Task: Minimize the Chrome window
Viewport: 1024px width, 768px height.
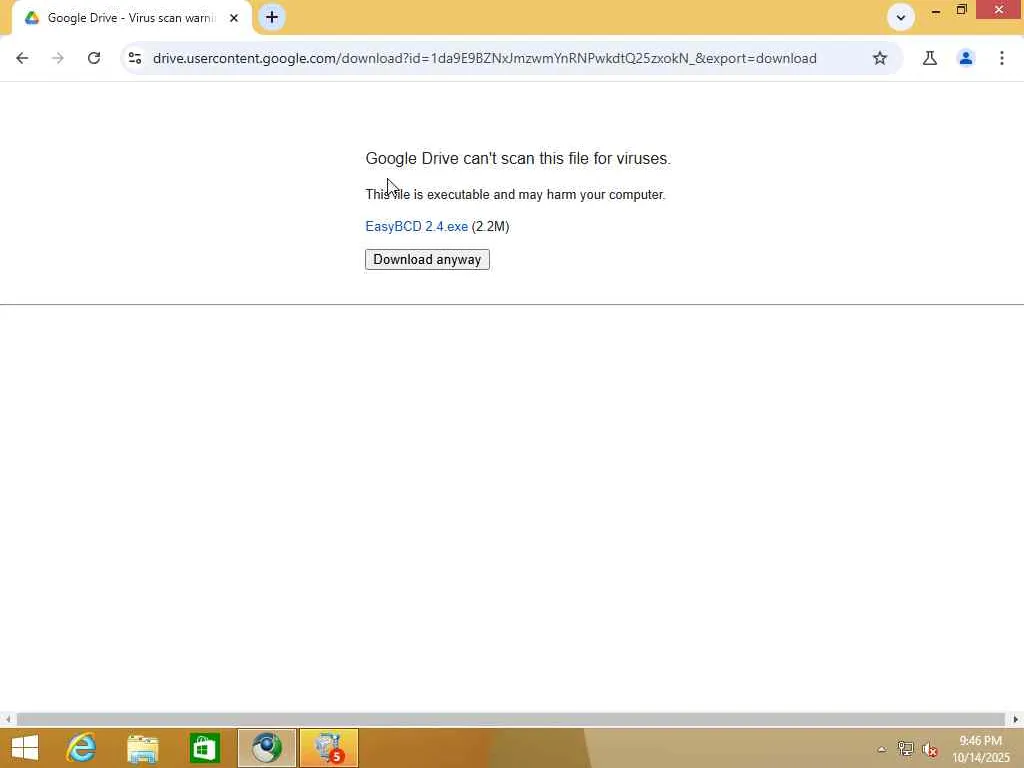Action: 936,11
